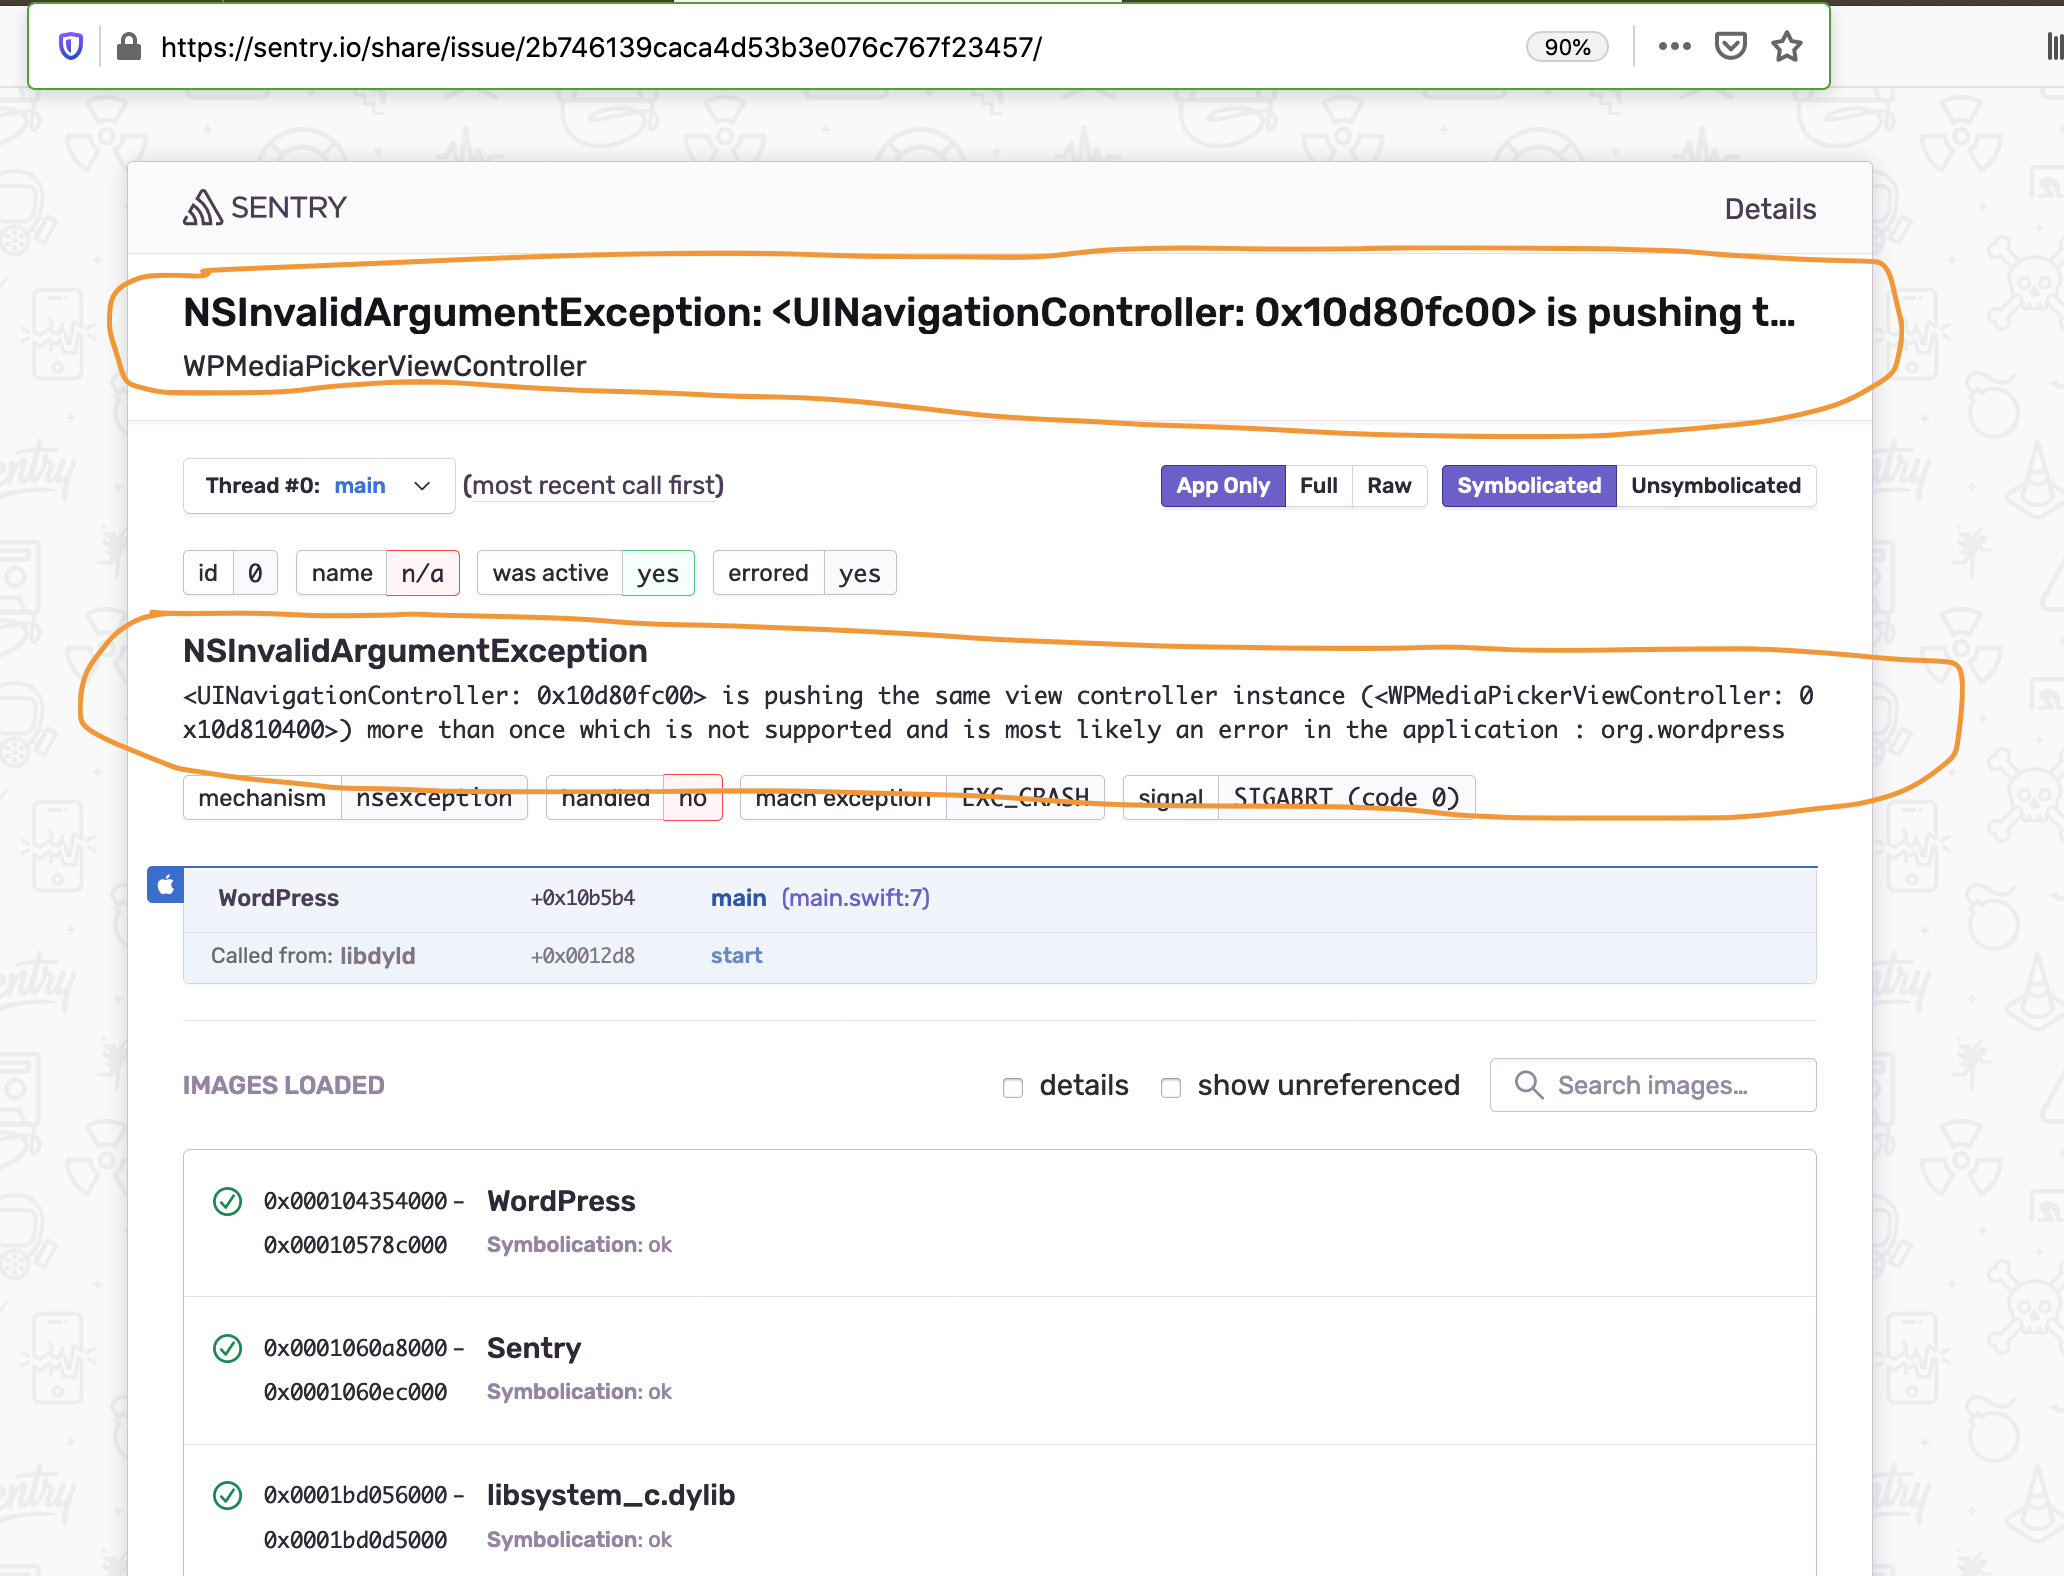
Task: Click the 90% zoom level control
Action: (x=1566, y=46)
